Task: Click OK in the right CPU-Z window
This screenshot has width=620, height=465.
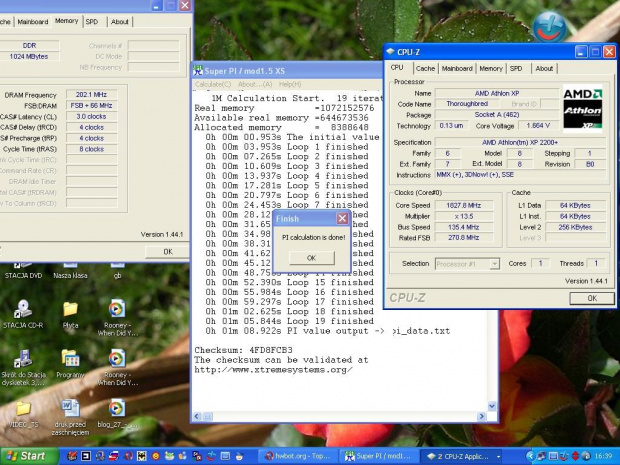Action: 592,298
